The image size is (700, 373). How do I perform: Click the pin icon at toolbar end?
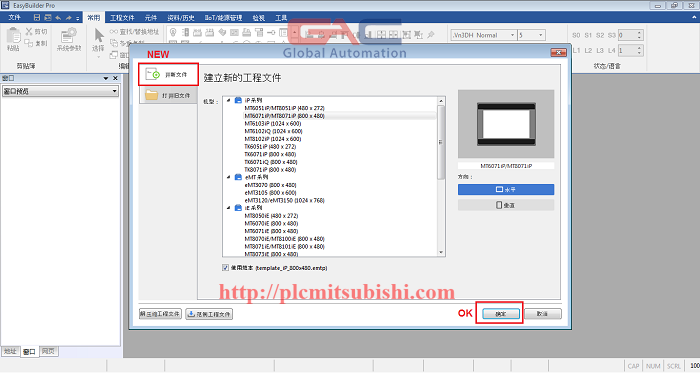[431, 34]
